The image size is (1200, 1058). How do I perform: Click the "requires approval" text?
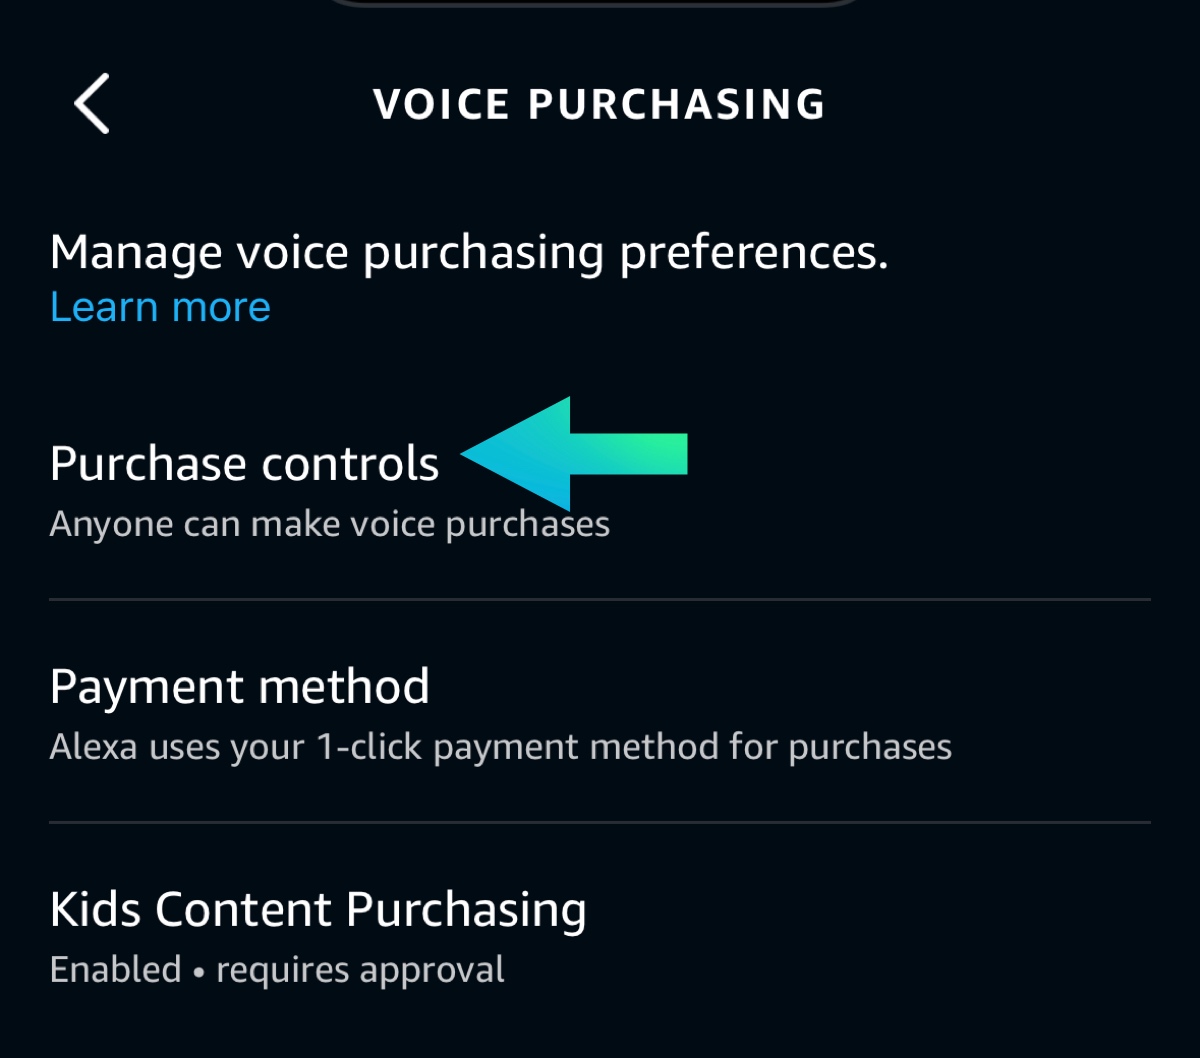pos(360,969)
